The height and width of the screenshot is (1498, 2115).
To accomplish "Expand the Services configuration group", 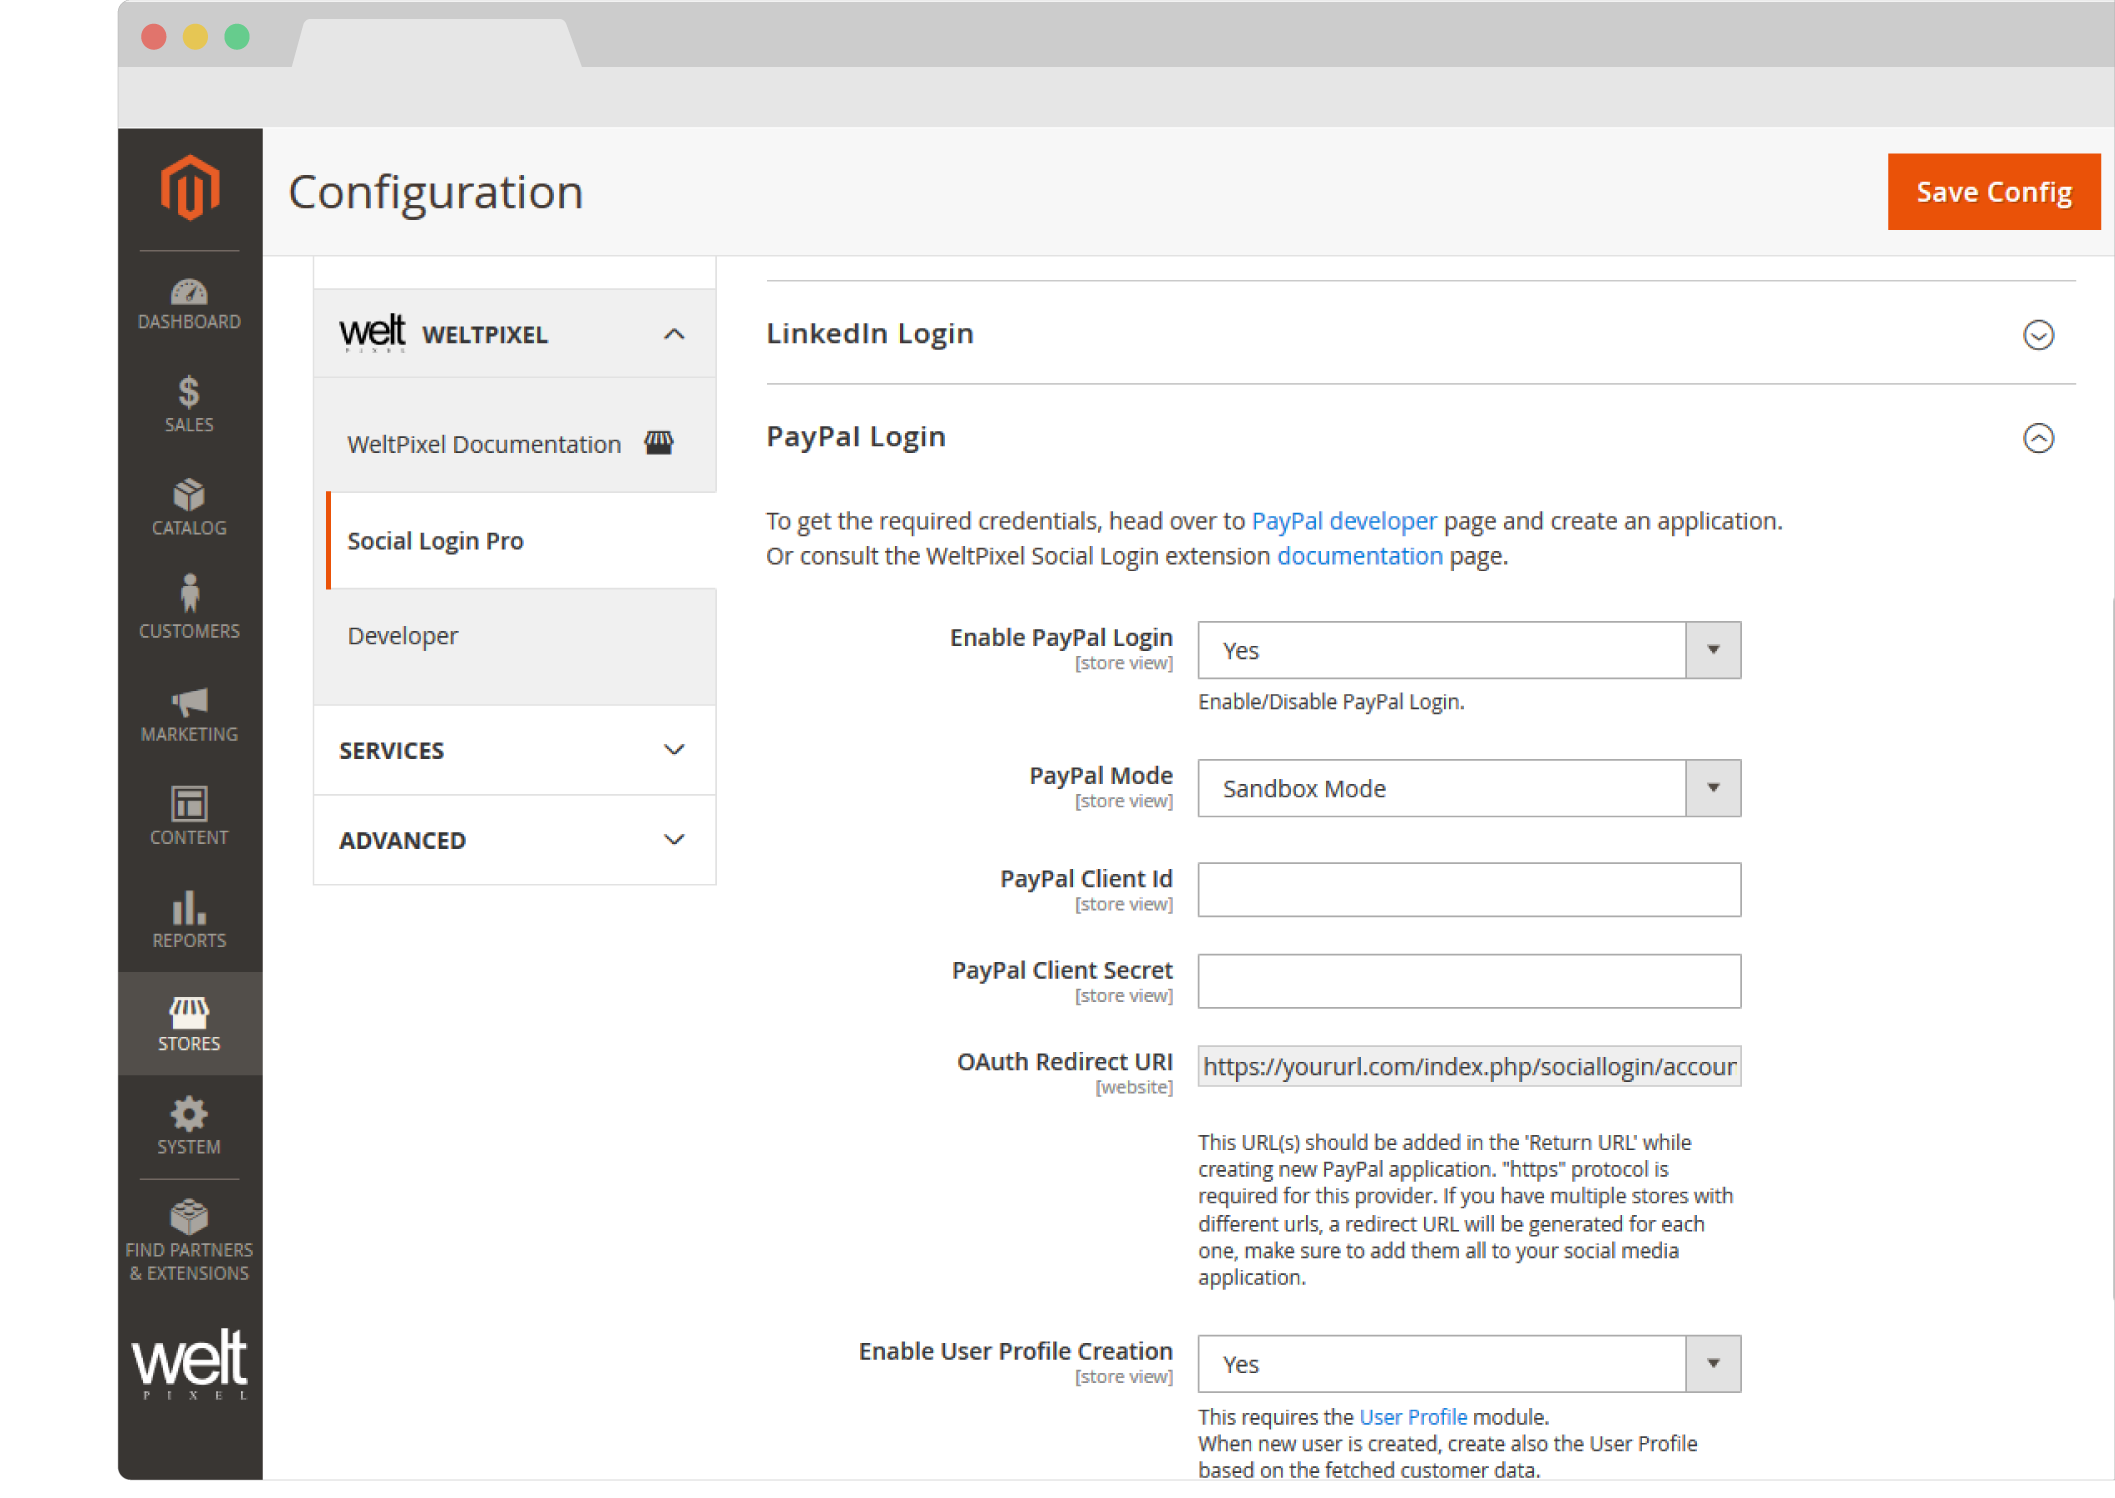I will pyautogui.click(x=514, y=751).
